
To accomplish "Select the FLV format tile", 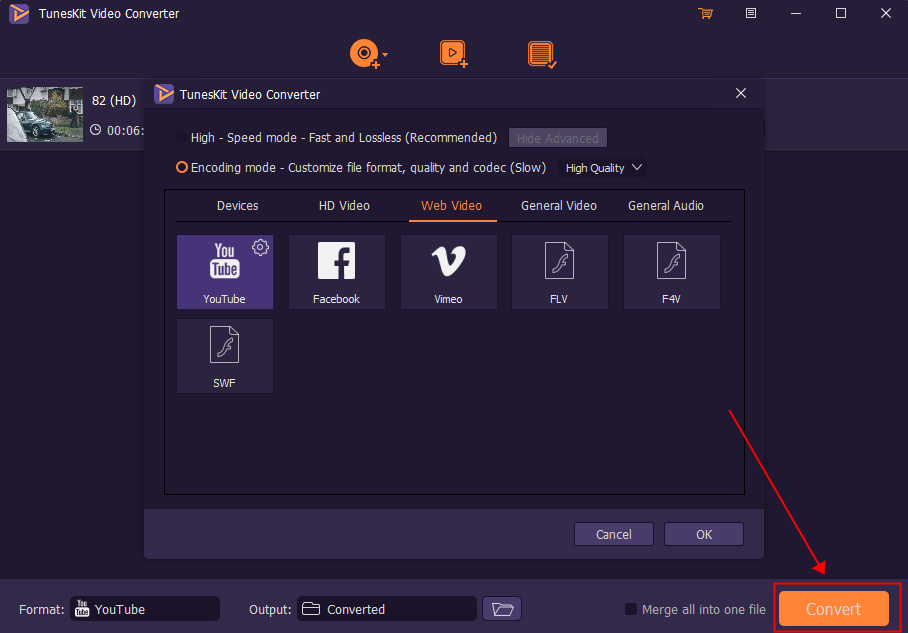I will [x=559, y=272].
